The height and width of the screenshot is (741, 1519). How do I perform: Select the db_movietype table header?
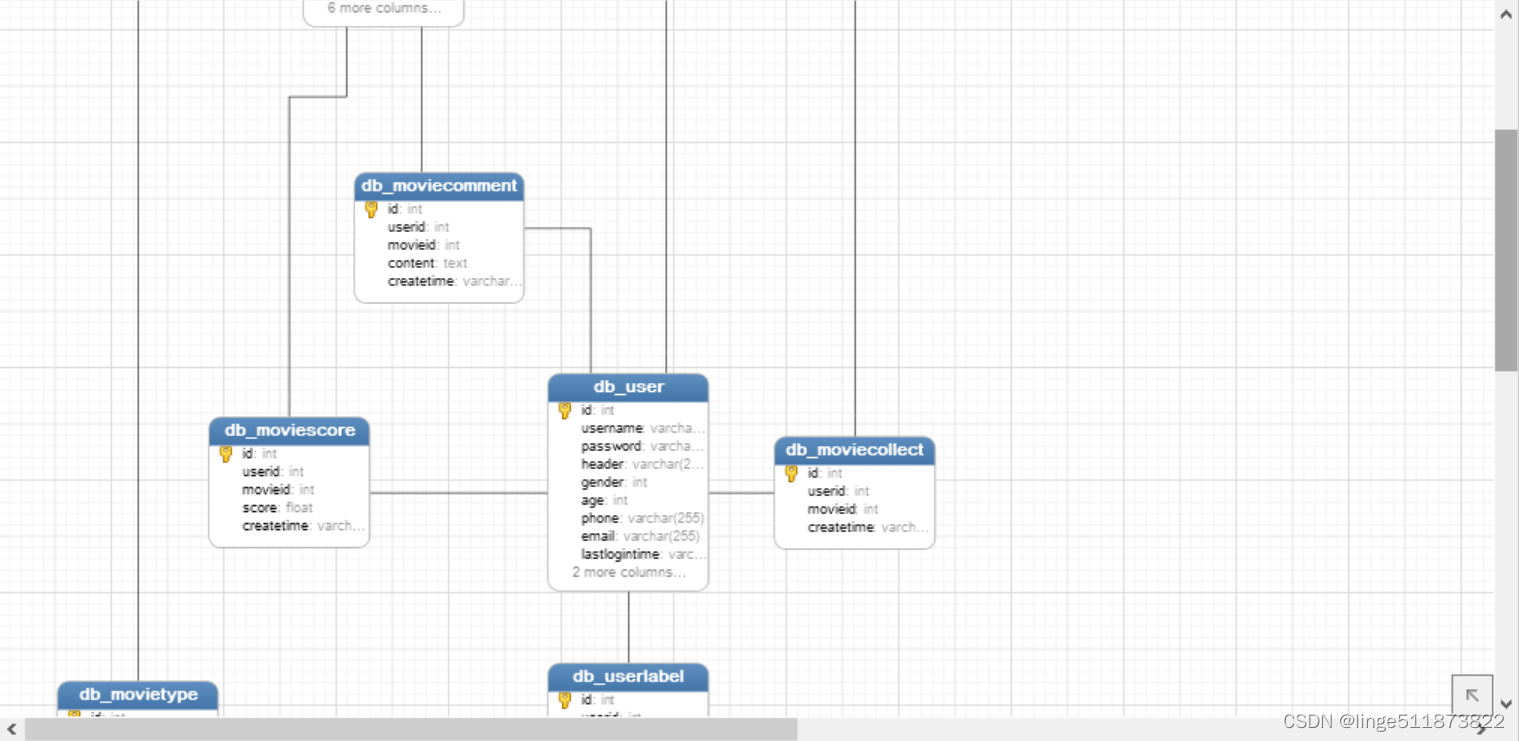pyautogui.click(x=138, y=695)
